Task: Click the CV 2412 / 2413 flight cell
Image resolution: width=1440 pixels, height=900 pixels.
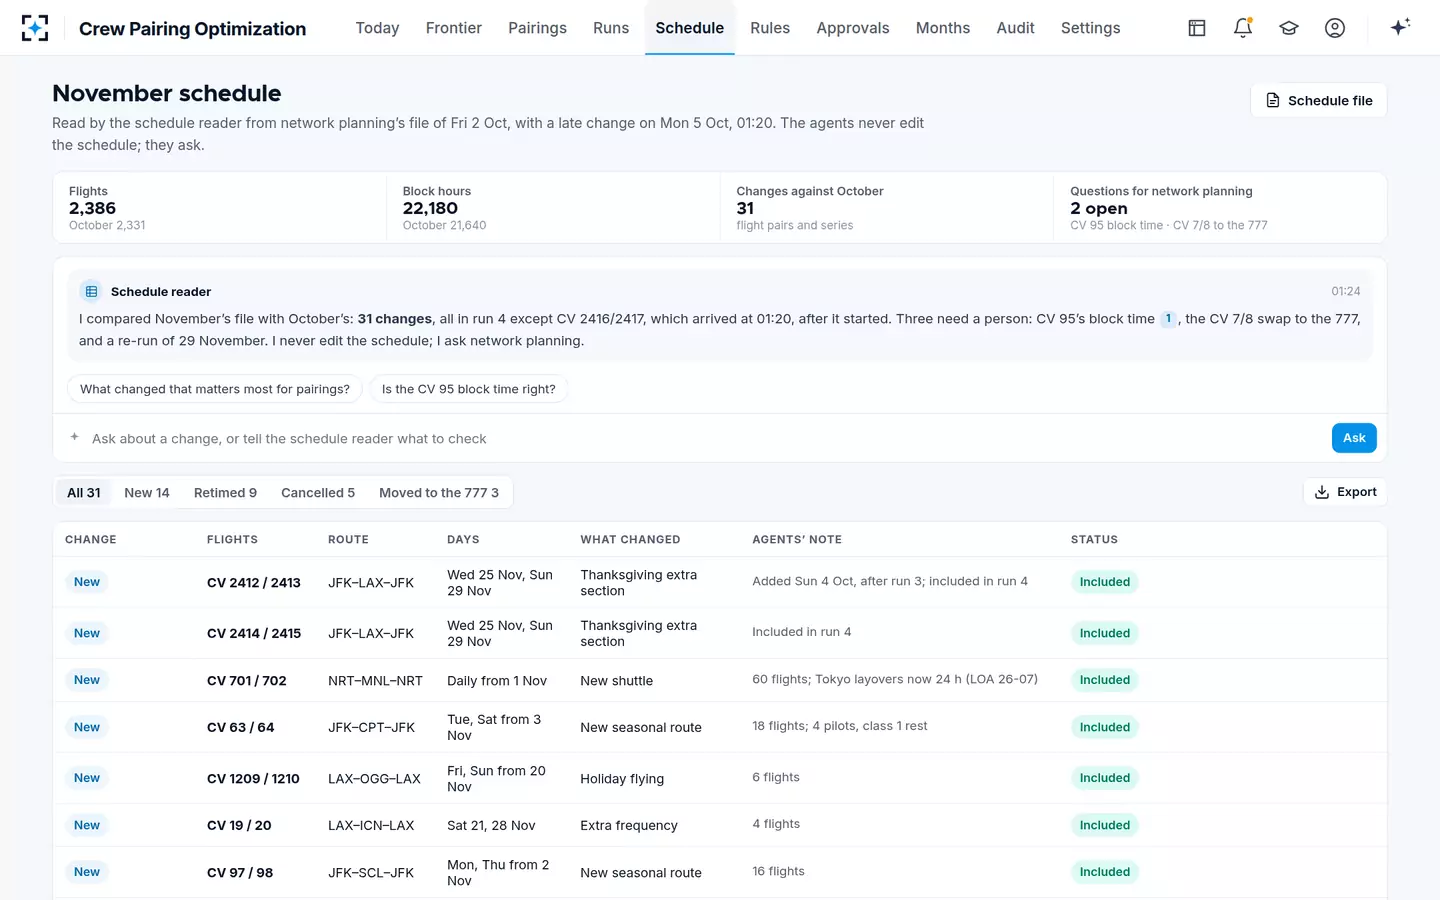Action: coord(254,583)
